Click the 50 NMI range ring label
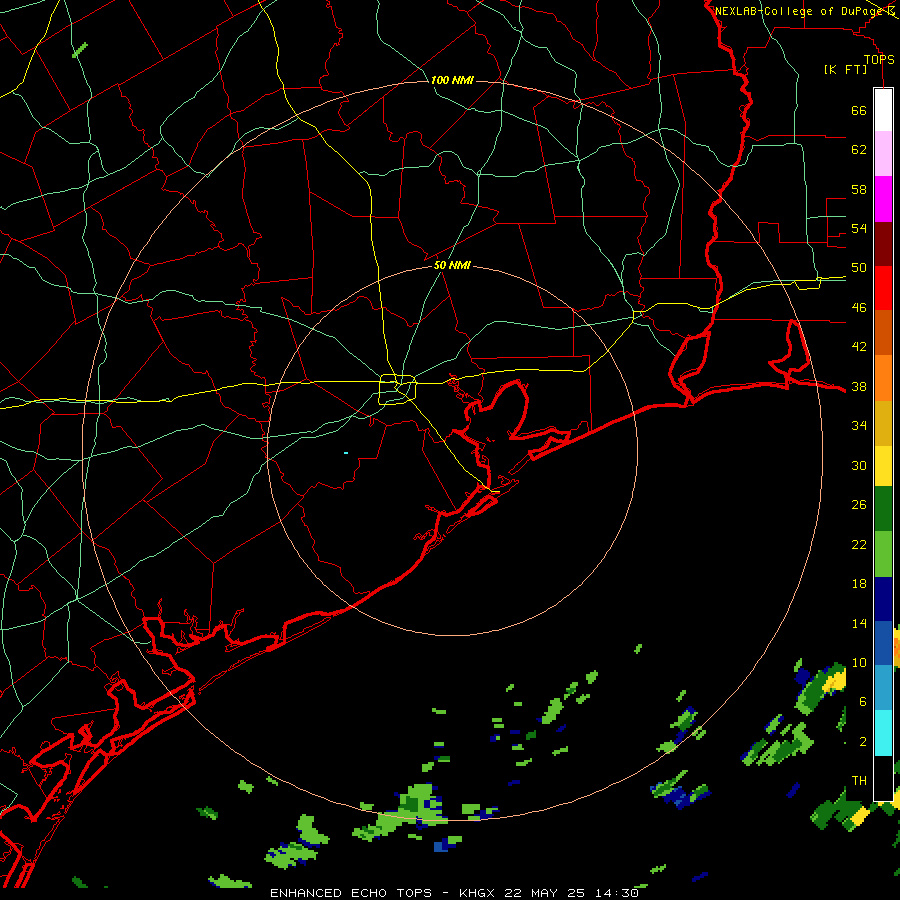This screenshot has width=900, height=900. pyautogui.click(x=452, y=265)
